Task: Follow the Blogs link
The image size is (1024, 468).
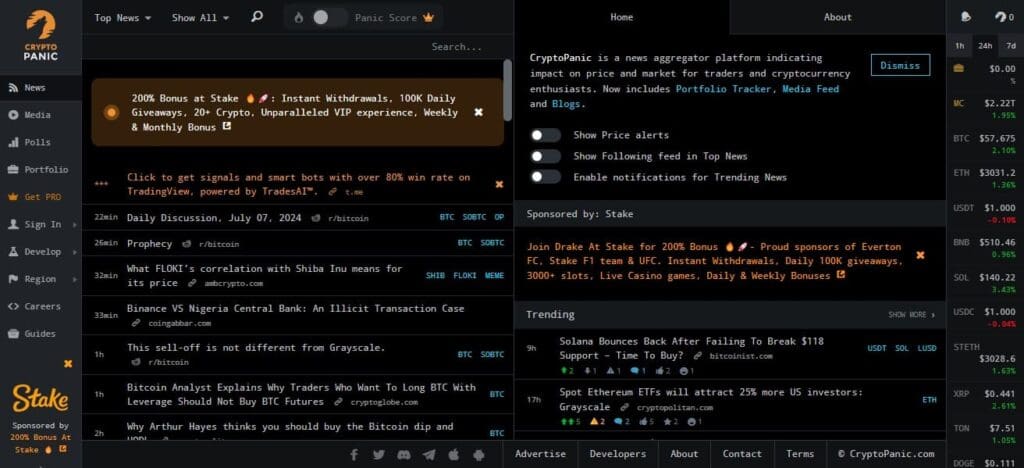Action: (566, 104)
